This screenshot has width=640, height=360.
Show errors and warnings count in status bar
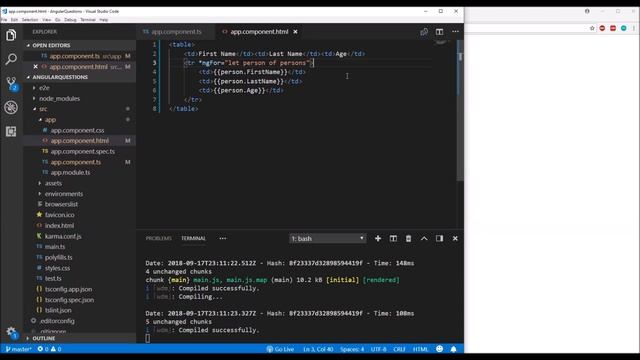(x=49, y=349)
